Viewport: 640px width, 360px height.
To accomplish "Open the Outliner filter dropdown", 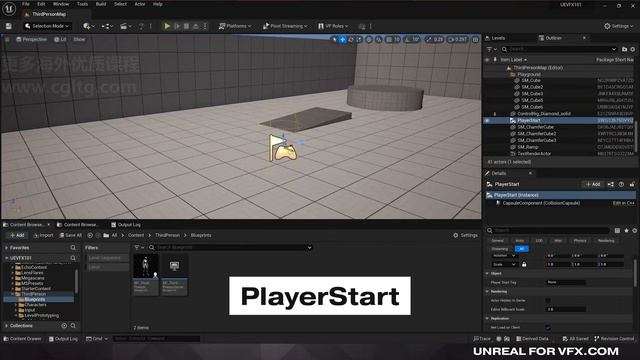I will [491, 49].
